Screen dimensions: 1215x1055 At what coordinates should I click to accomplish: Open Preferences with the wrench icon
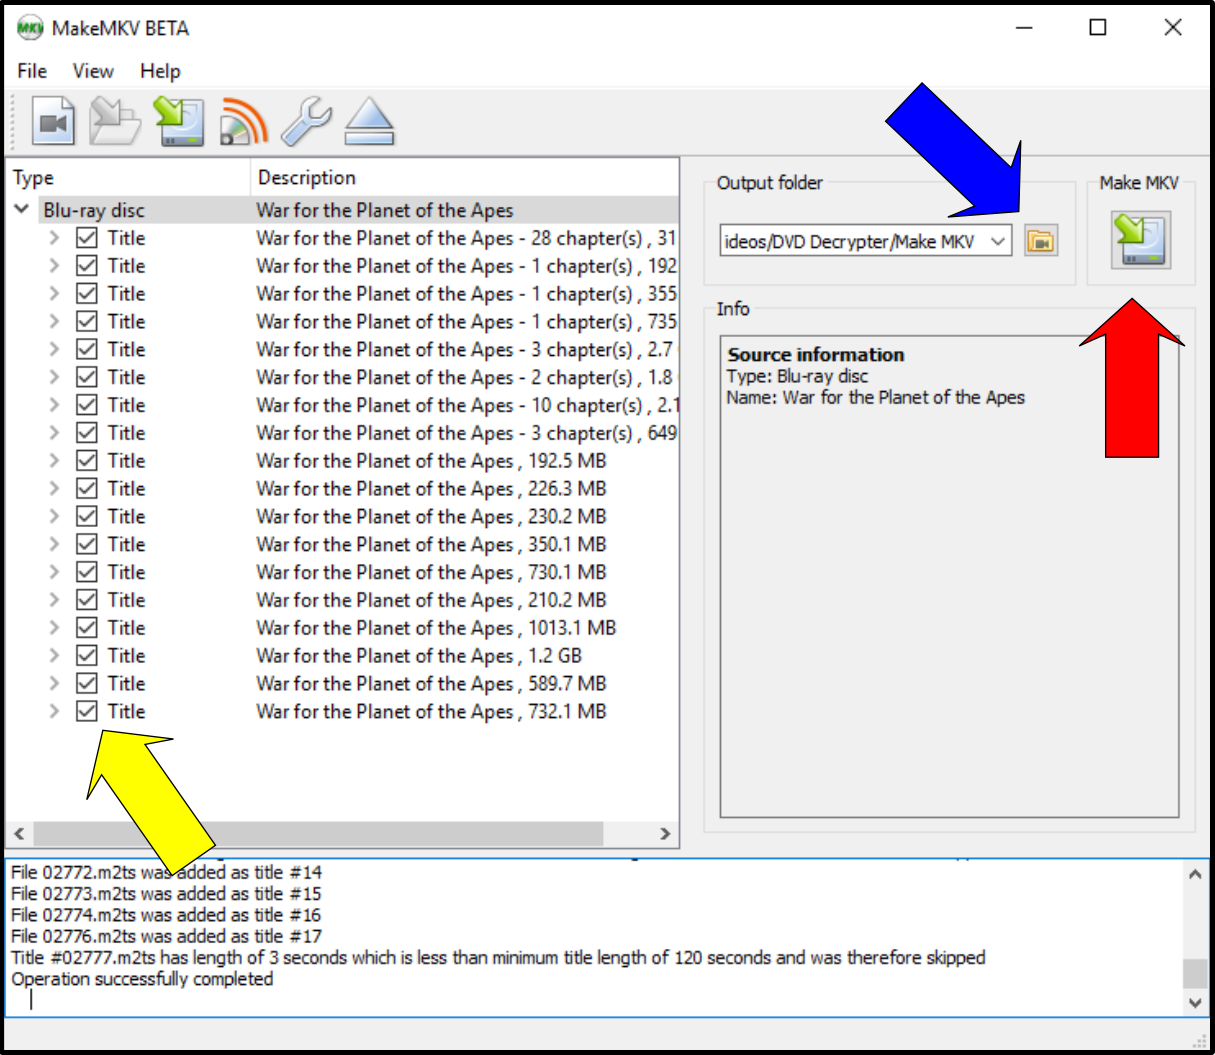point(306,122)
